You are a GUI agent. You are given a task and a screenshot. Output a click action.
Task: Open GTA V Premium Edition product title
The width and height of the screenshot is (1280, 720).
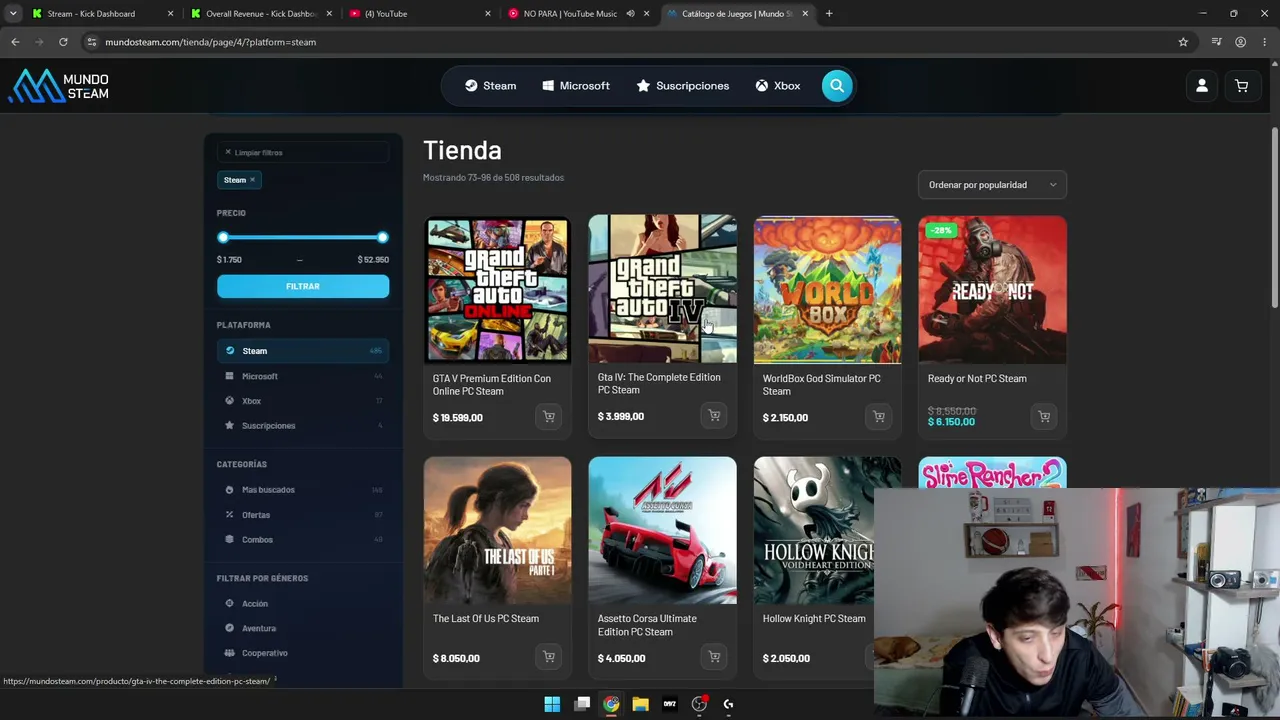pos(492,385)
